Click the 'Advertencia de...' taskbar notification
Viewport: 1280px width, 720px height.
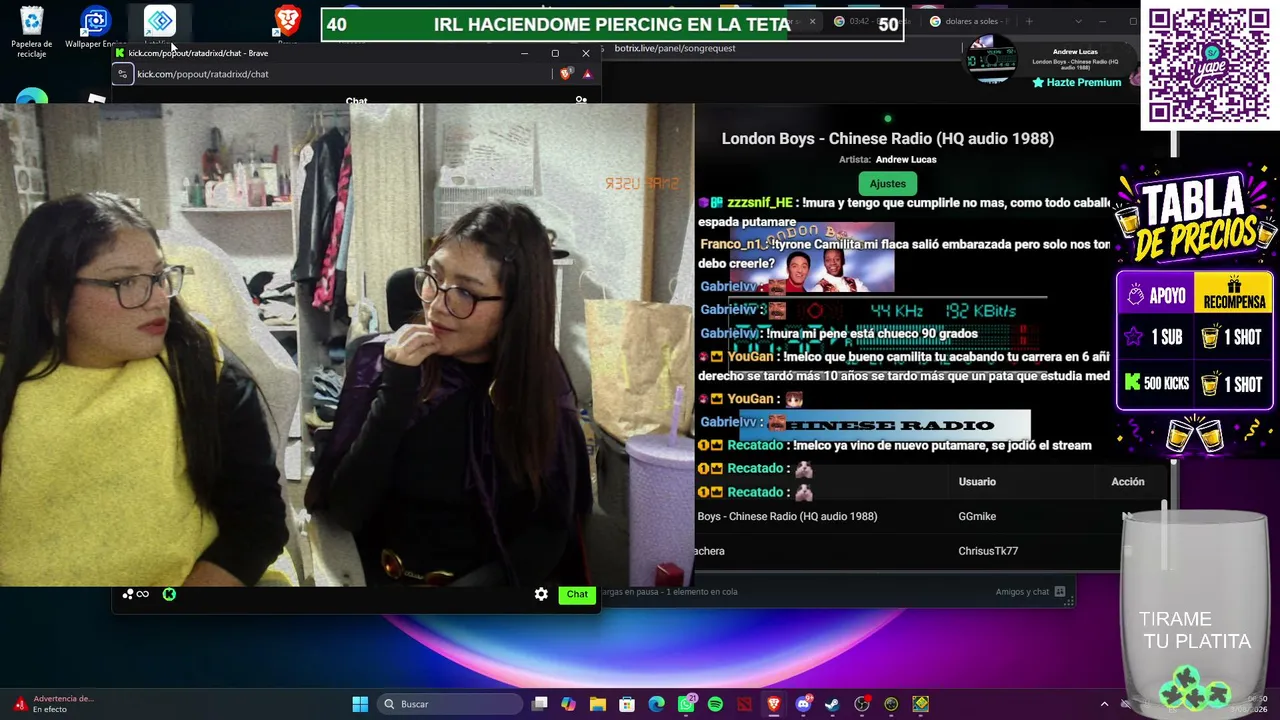52,704
